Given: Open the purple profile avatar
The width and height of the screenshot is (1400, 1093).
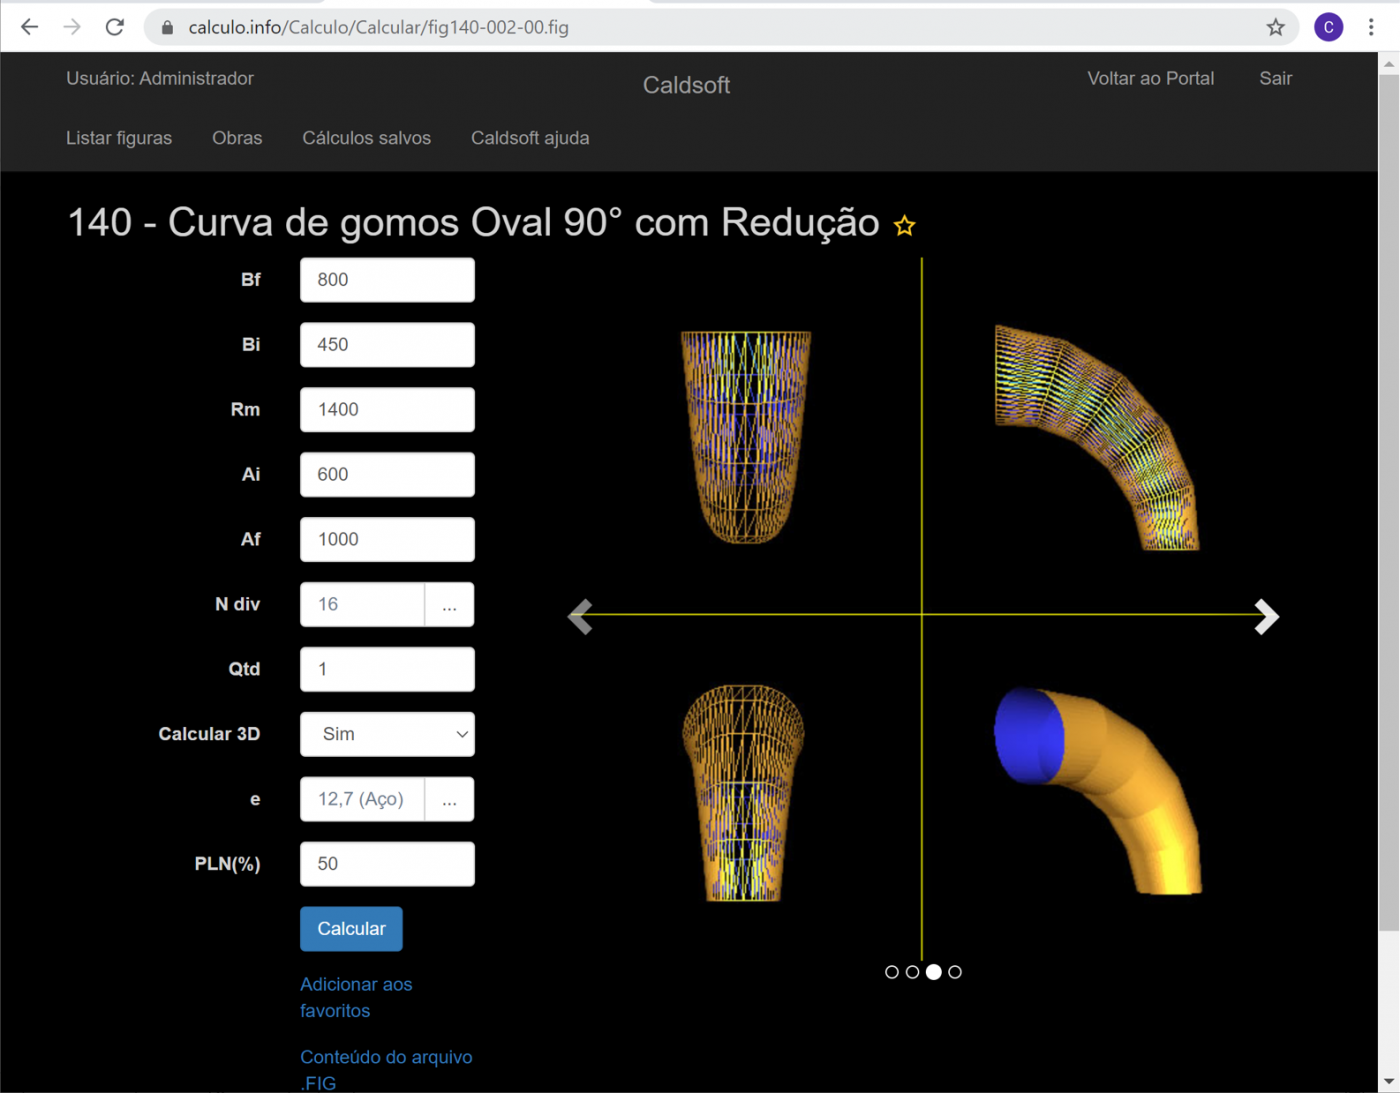Looking at the screenshot, I should click(1328, 27).
